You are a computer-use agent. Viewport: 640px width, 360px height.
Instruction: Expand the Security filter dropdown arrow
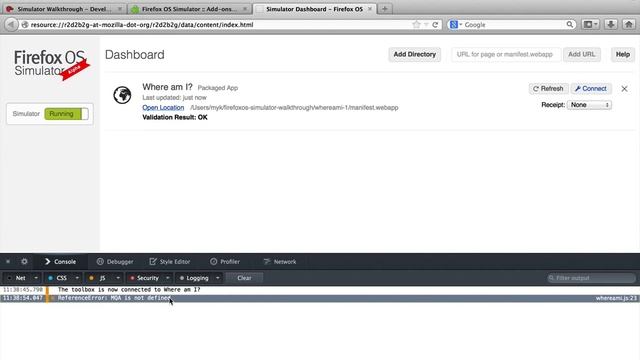click(x=167, y=278)
